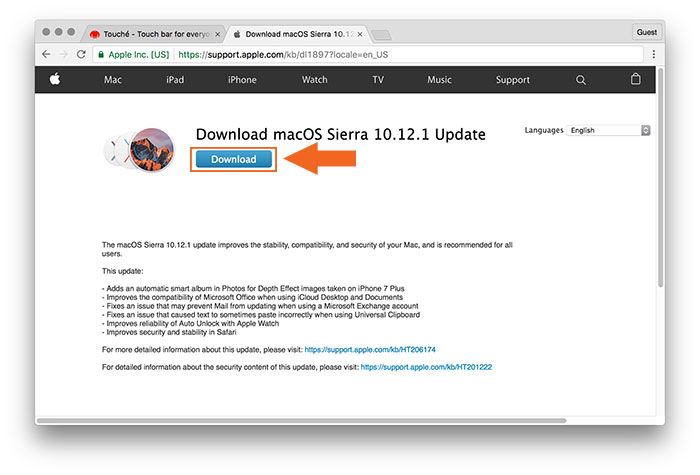Click the blue Download button
Image resolution: width=700 pixels, height=475 pixels.
tap(233, 159)
